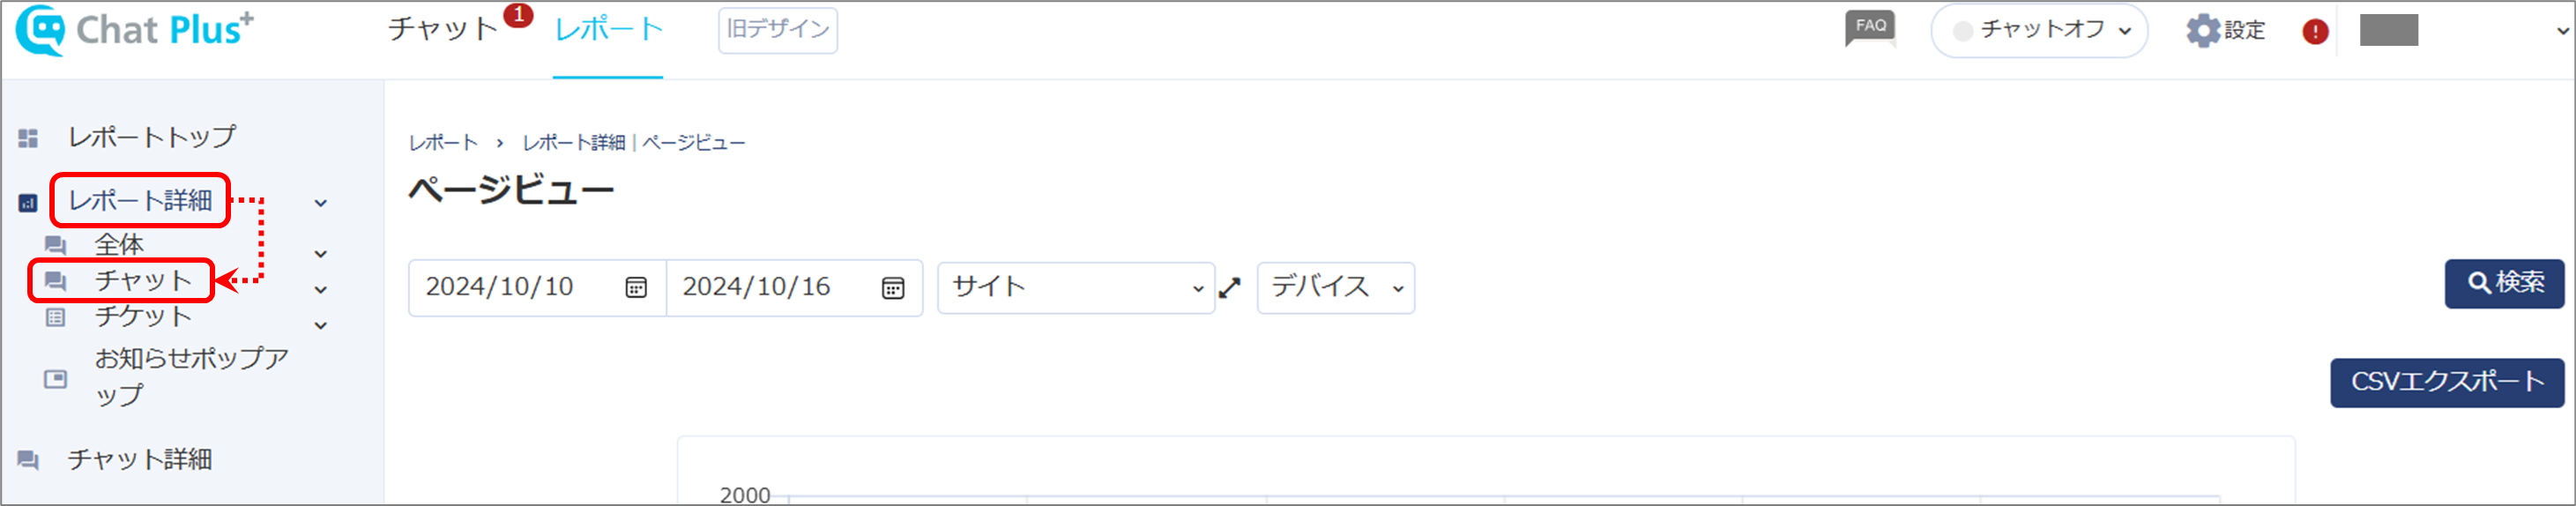
Task: Open the サイト dropdown
Action: (1076, 288)
